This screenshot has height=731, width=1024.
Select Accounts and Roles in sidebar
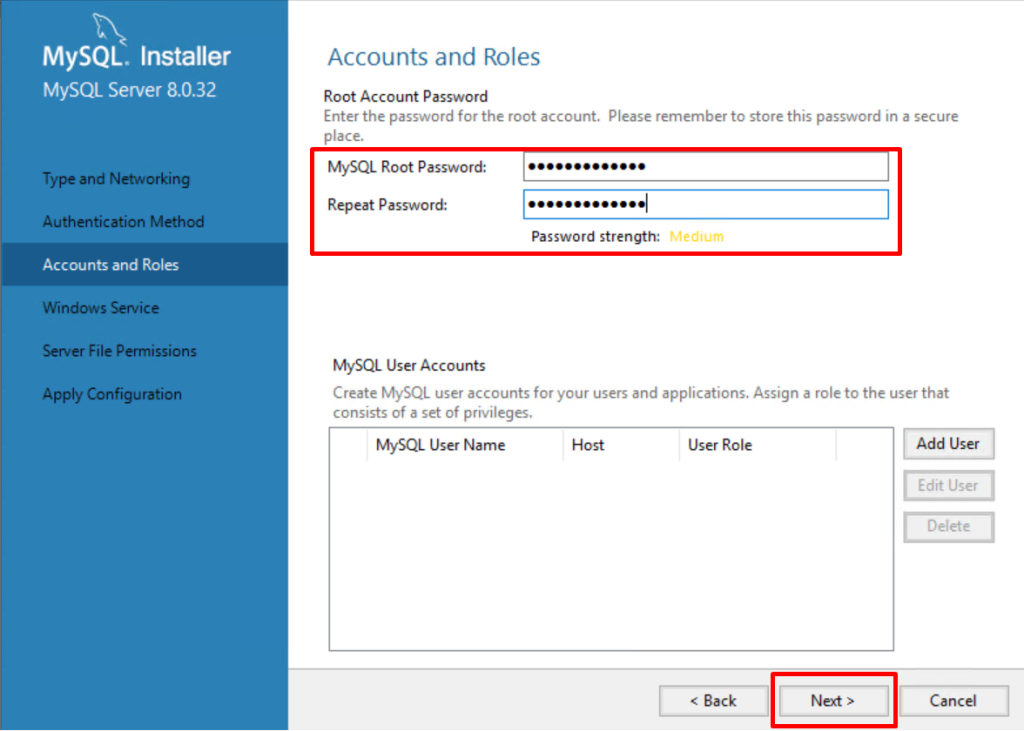[144, 265]
